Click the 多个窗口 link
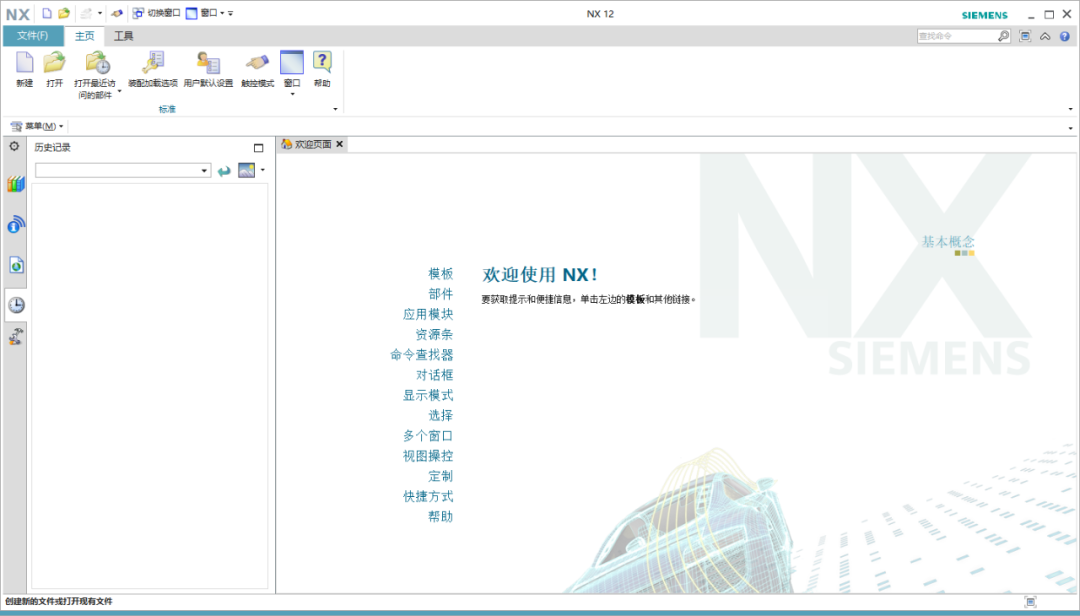The image size is (1080, 616). [x=428, y=435]
